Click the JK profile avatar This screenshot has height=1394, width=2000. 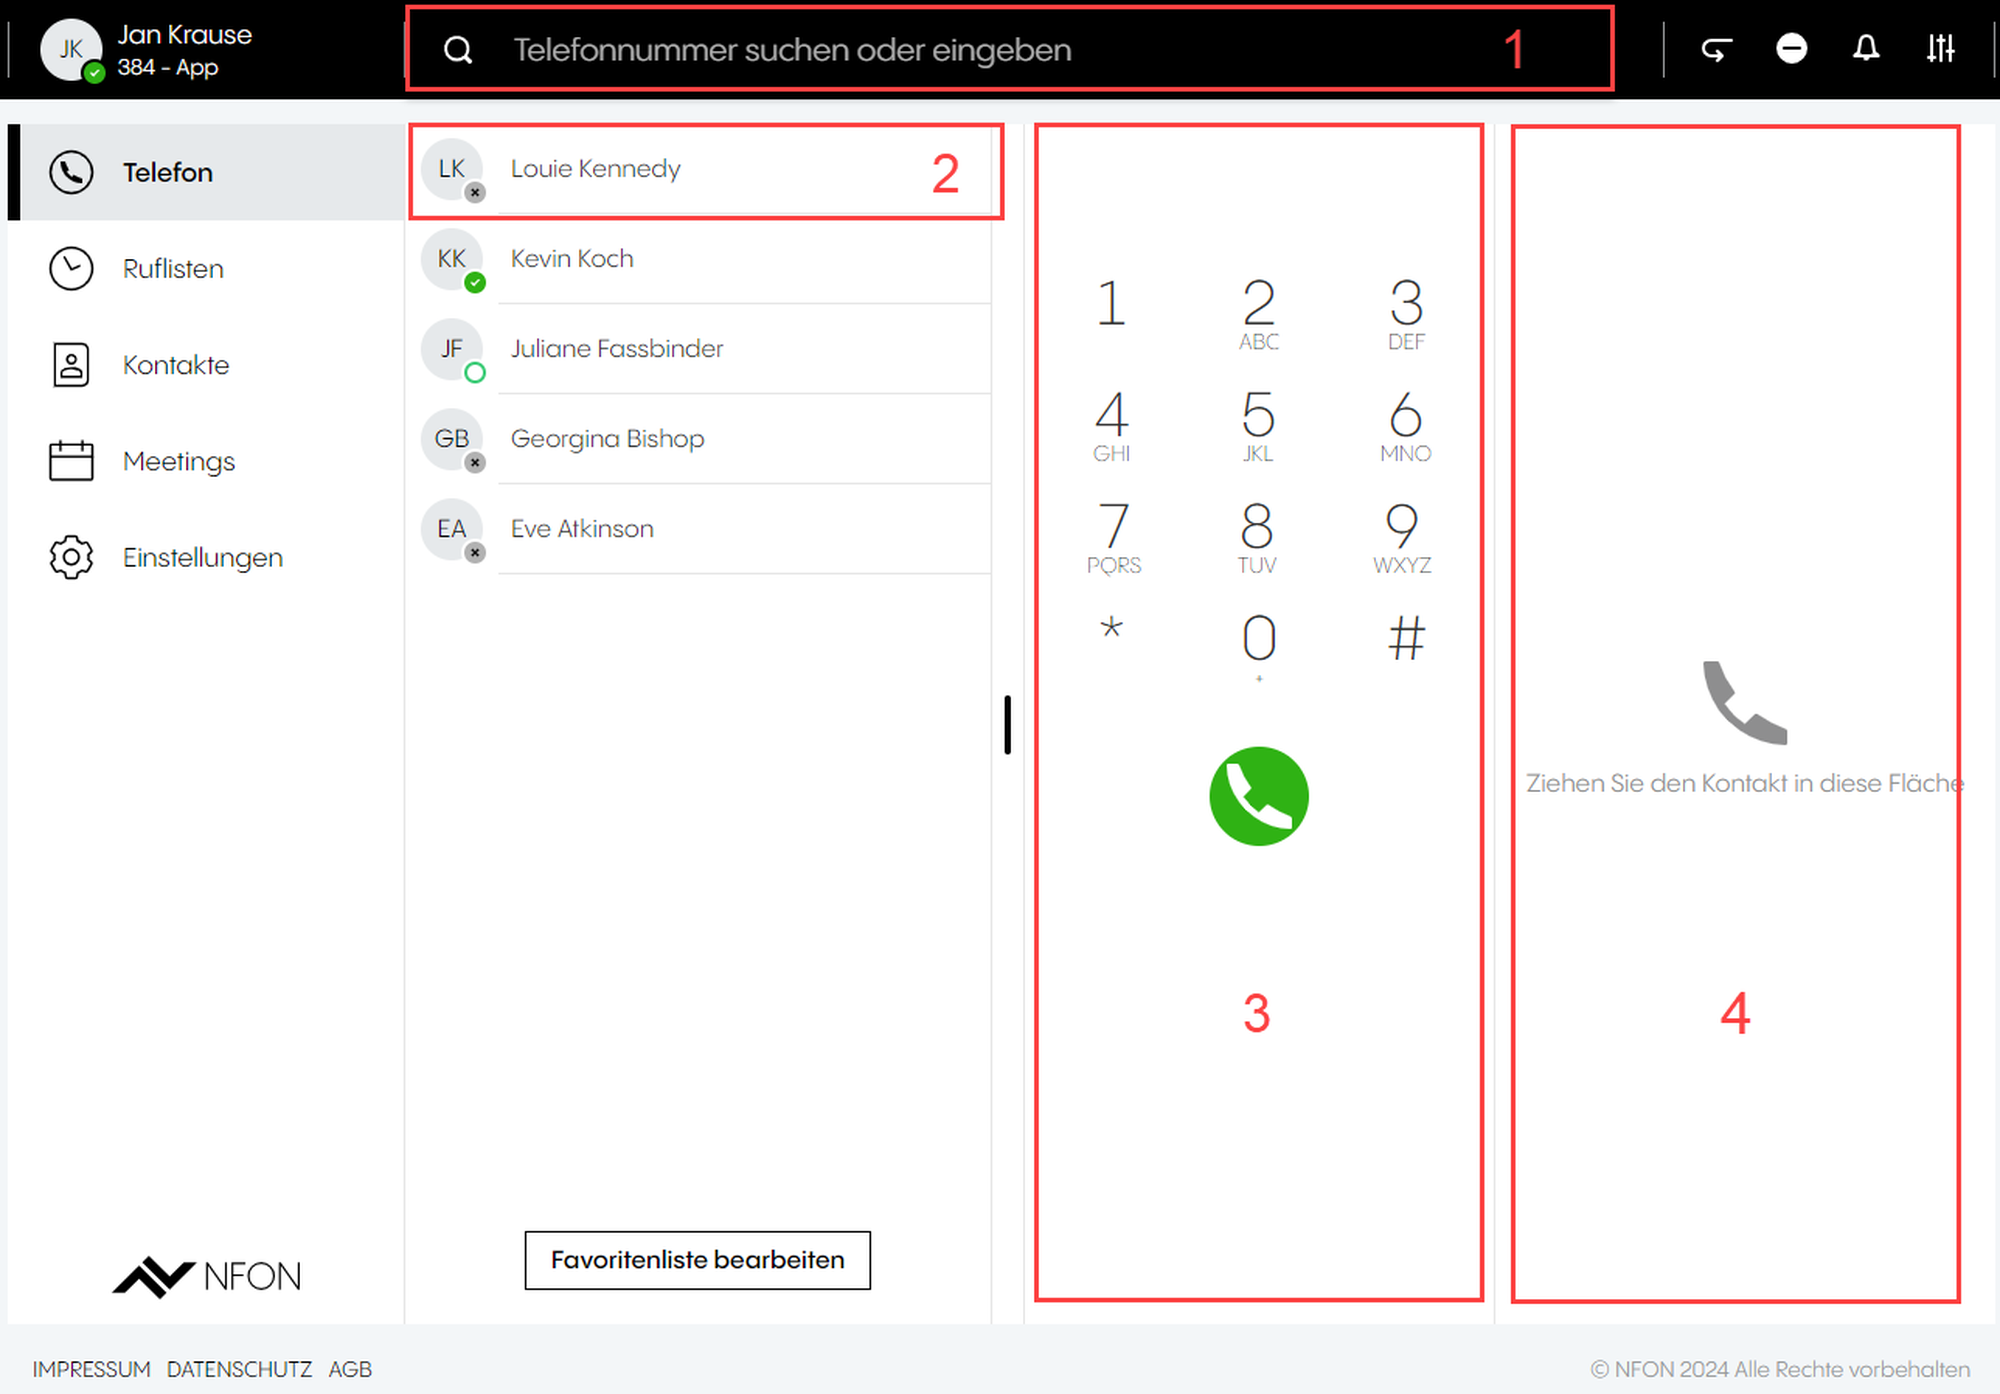(71, 49)
